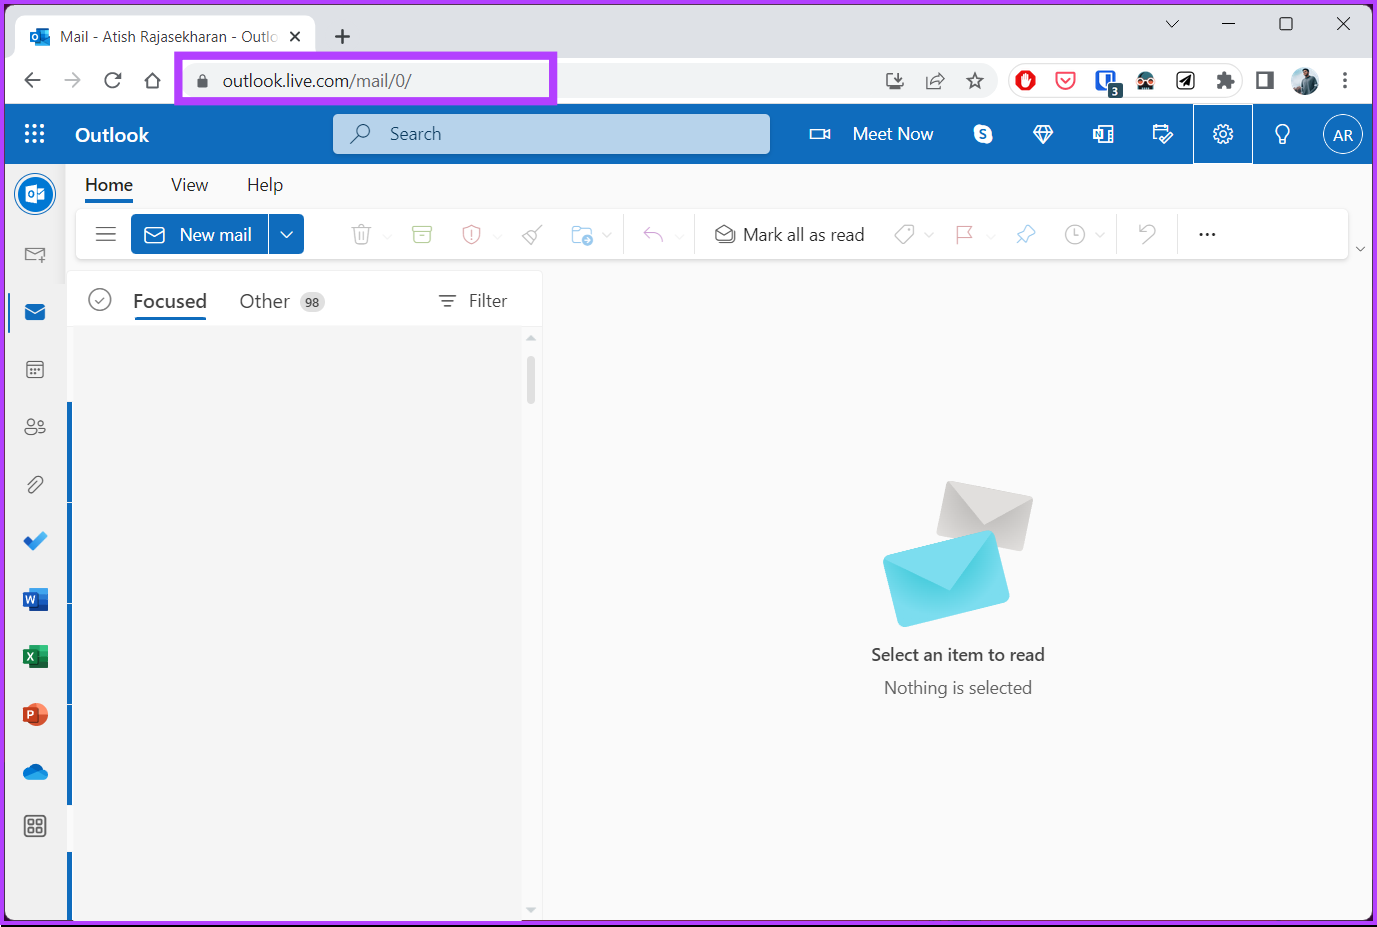The width and height of the screenshot is (1377, 927).
Task: Sweep messages using the Sweep tool
Action: pyautogui.click(x=530, y=234)
